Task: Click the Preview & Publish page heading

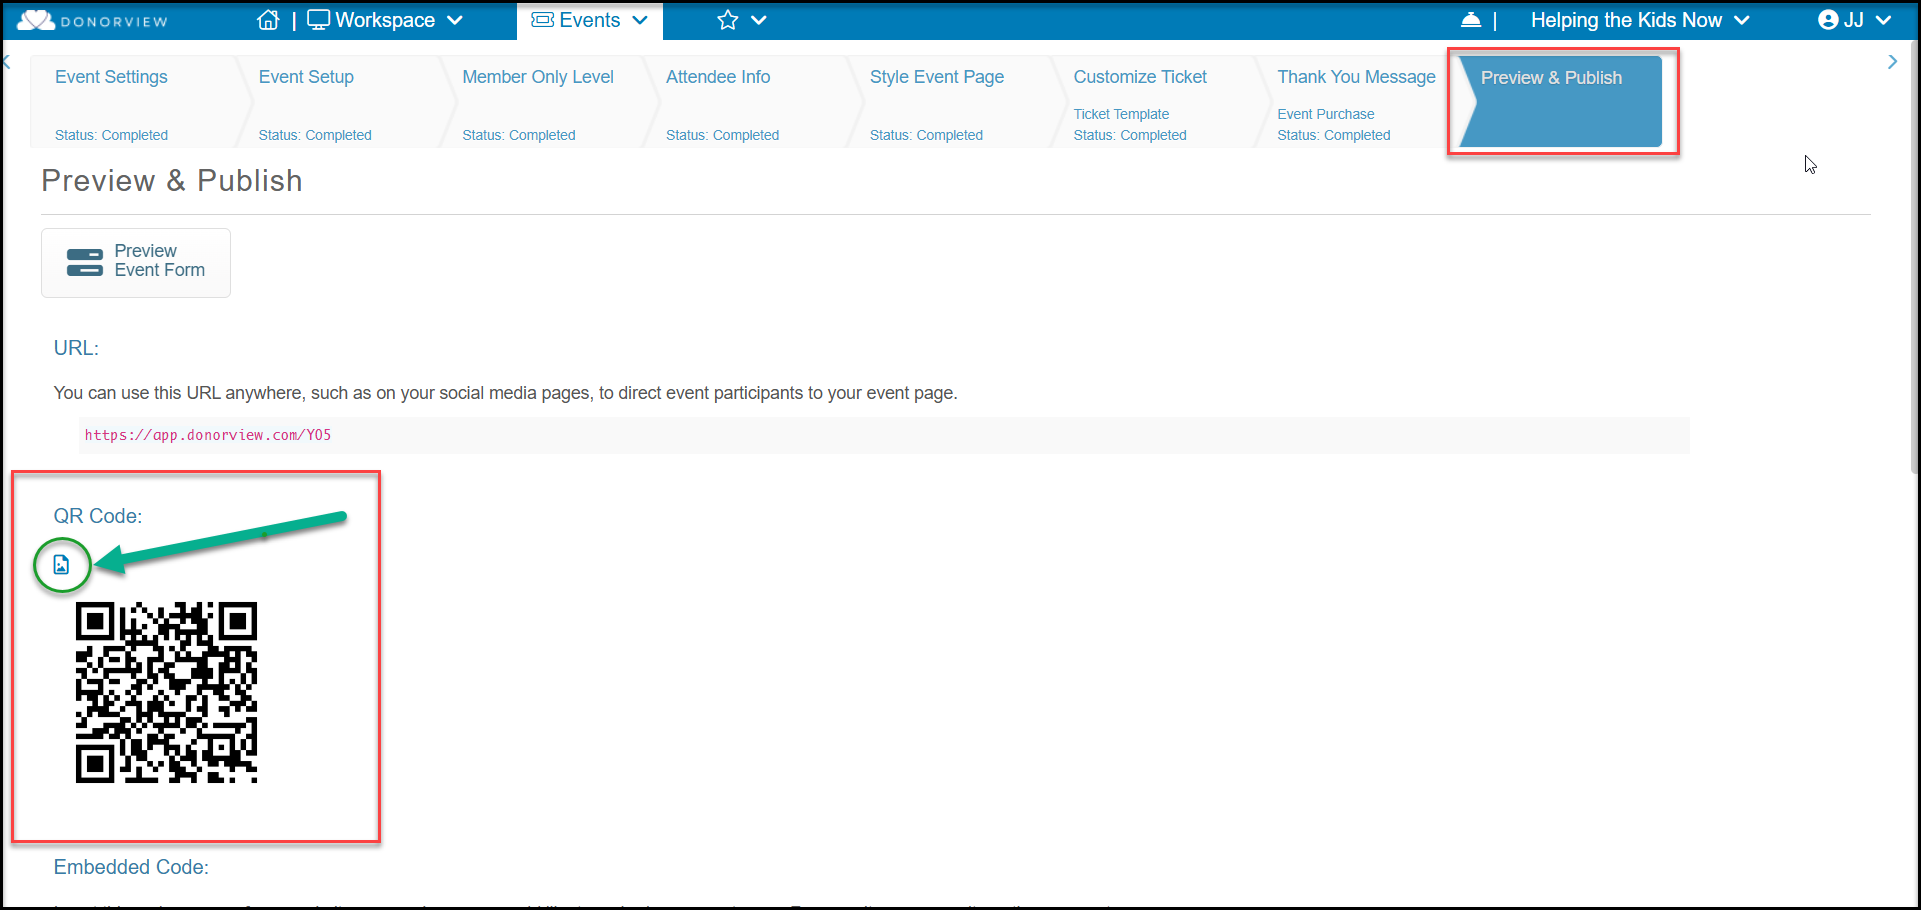Action: pos(172,181)
